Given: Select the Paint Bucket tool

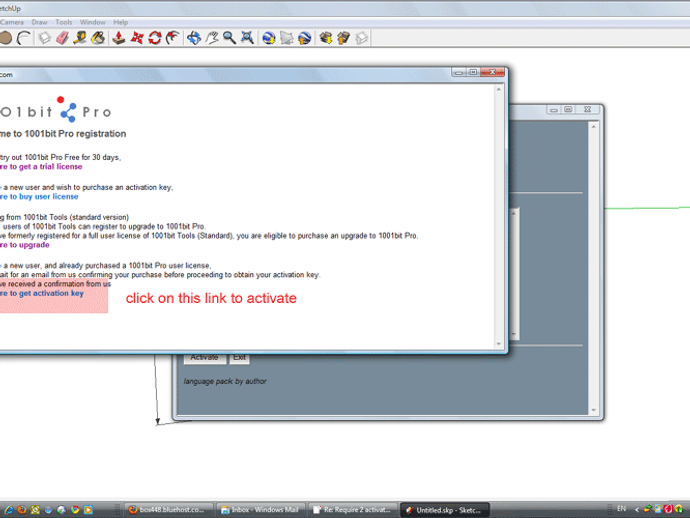Looking at the screenshot, I should coord(98,38).
